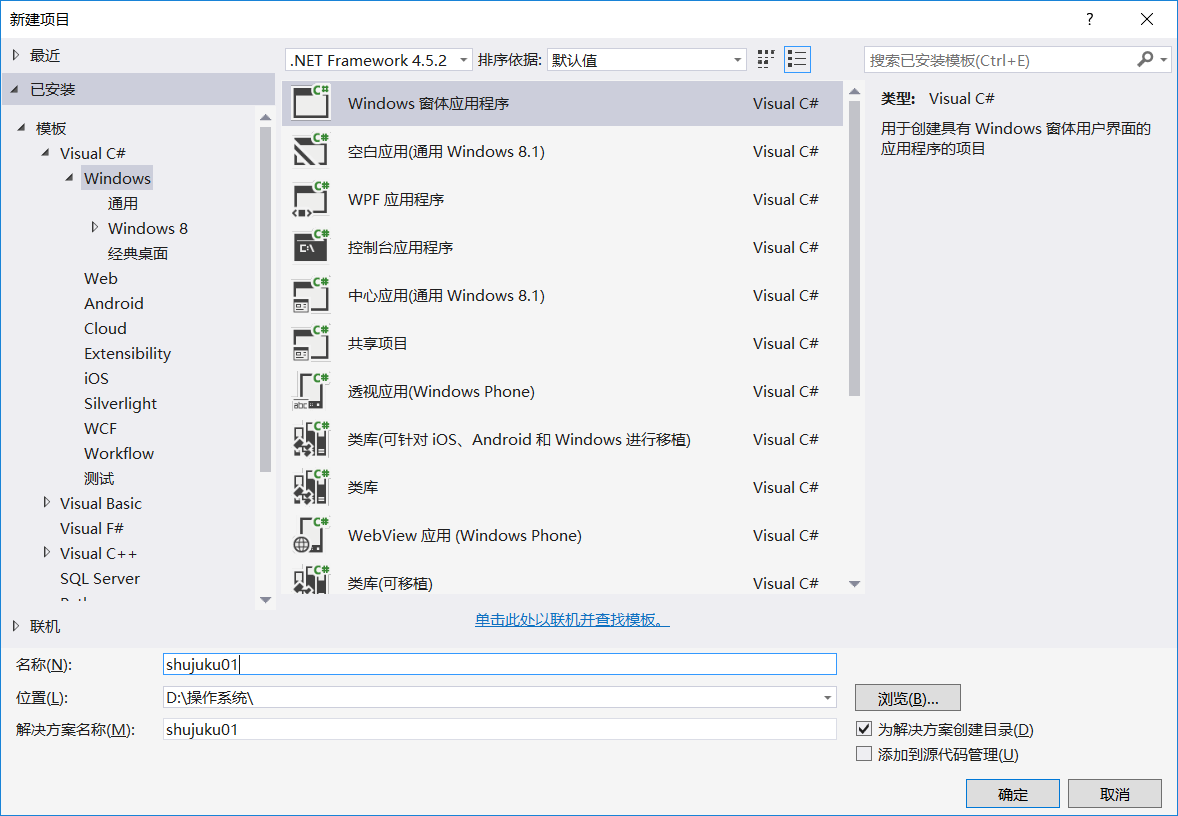Screen dimensions: 1178x816
Task: Click the template list scroll-up arrow
Action: [854, 92]
